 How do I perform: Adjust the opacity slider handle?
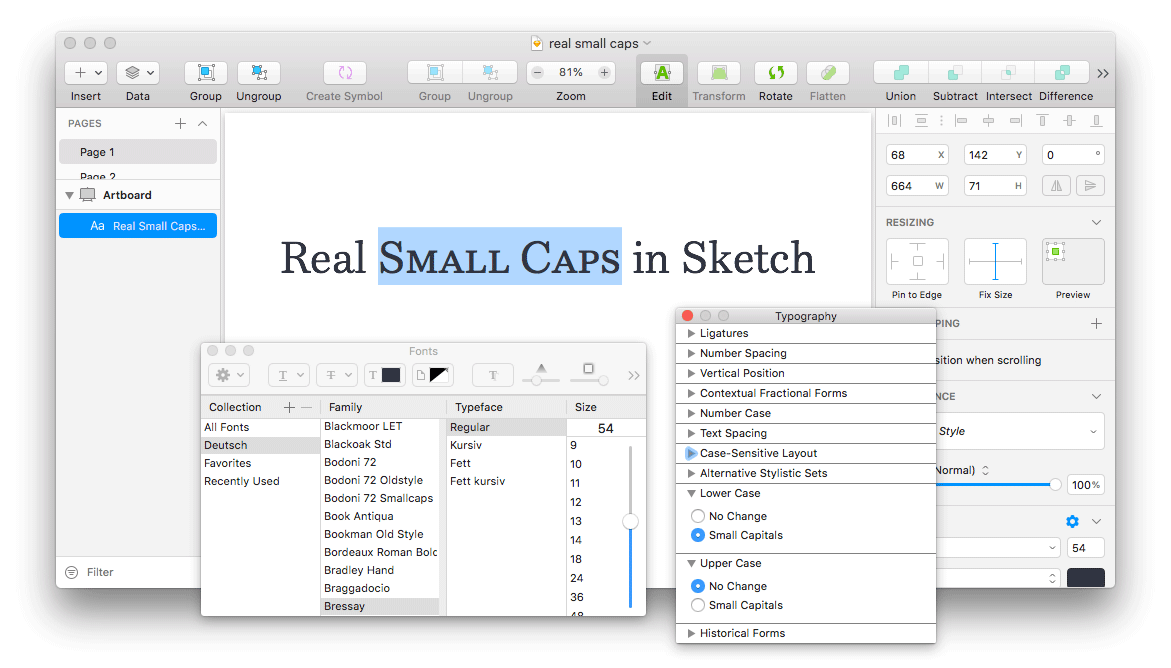[1054, 485]
